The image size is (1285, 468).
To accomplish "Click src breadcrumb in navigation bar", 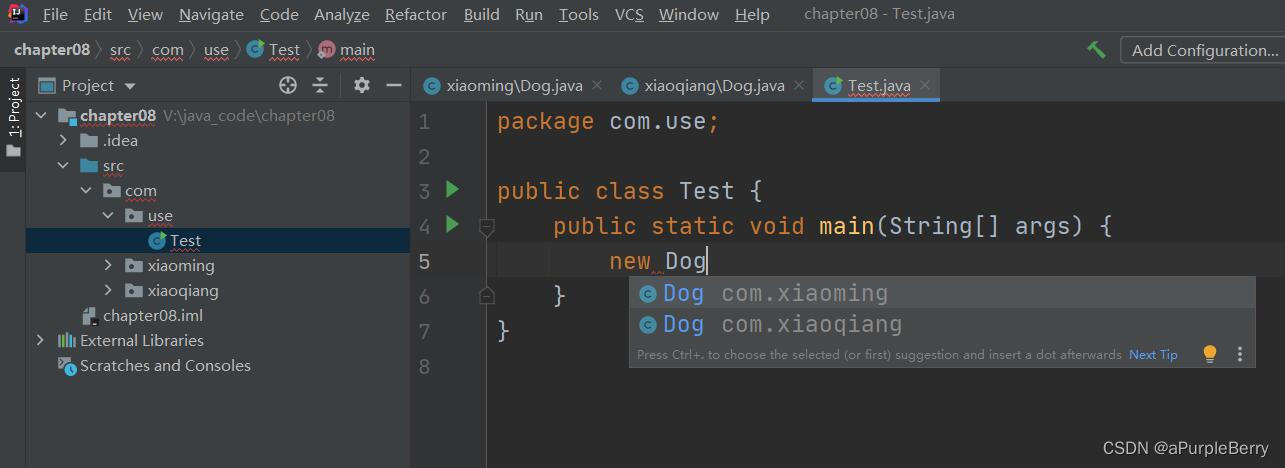I will [120, 50].
